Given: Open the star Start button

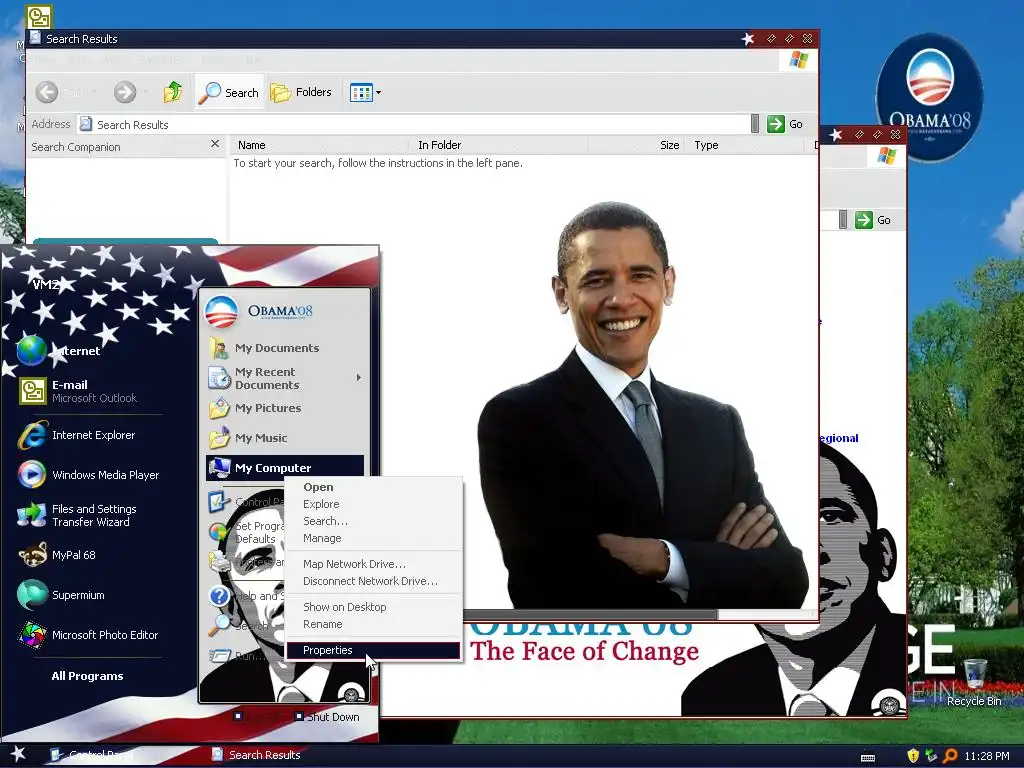Looking at the screenshot, I should tap(18, 754).
